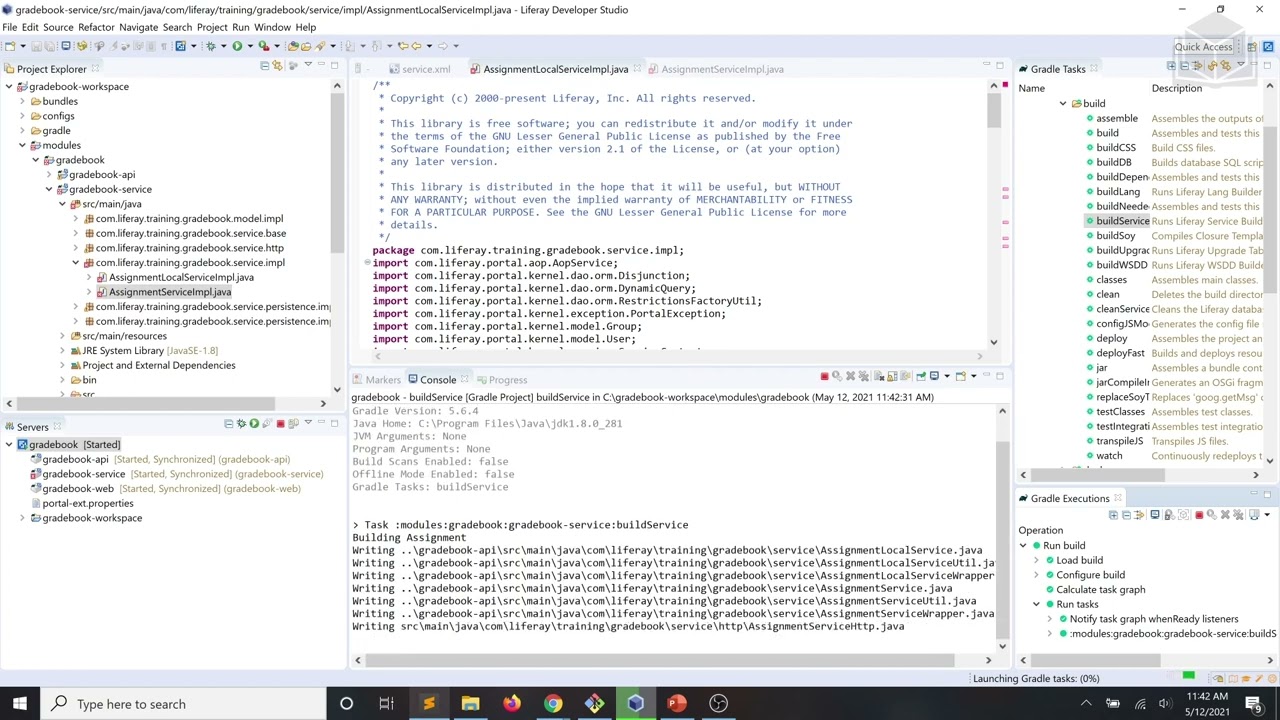This screenshot has height=720, width=1280.
Task: Select buildCSS Gradle task
Action: point(1116,148)
